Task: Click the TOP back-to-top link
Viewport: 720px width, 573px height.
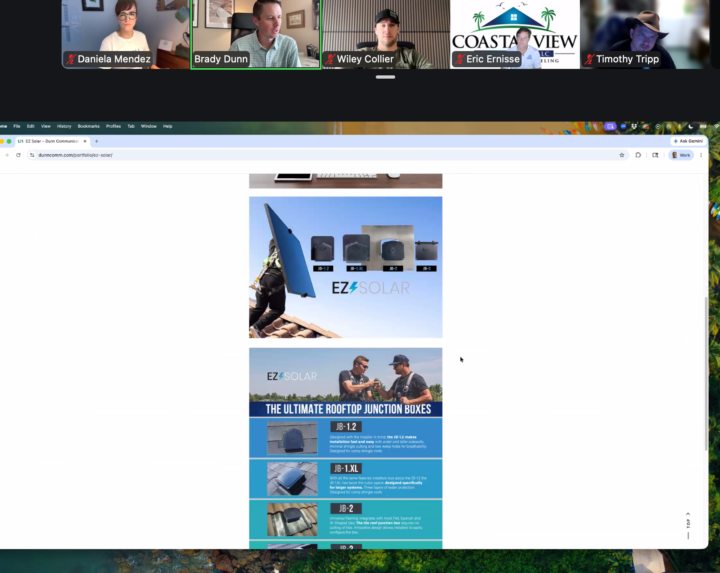Action: pyautogui.click(x=688, y=526)
